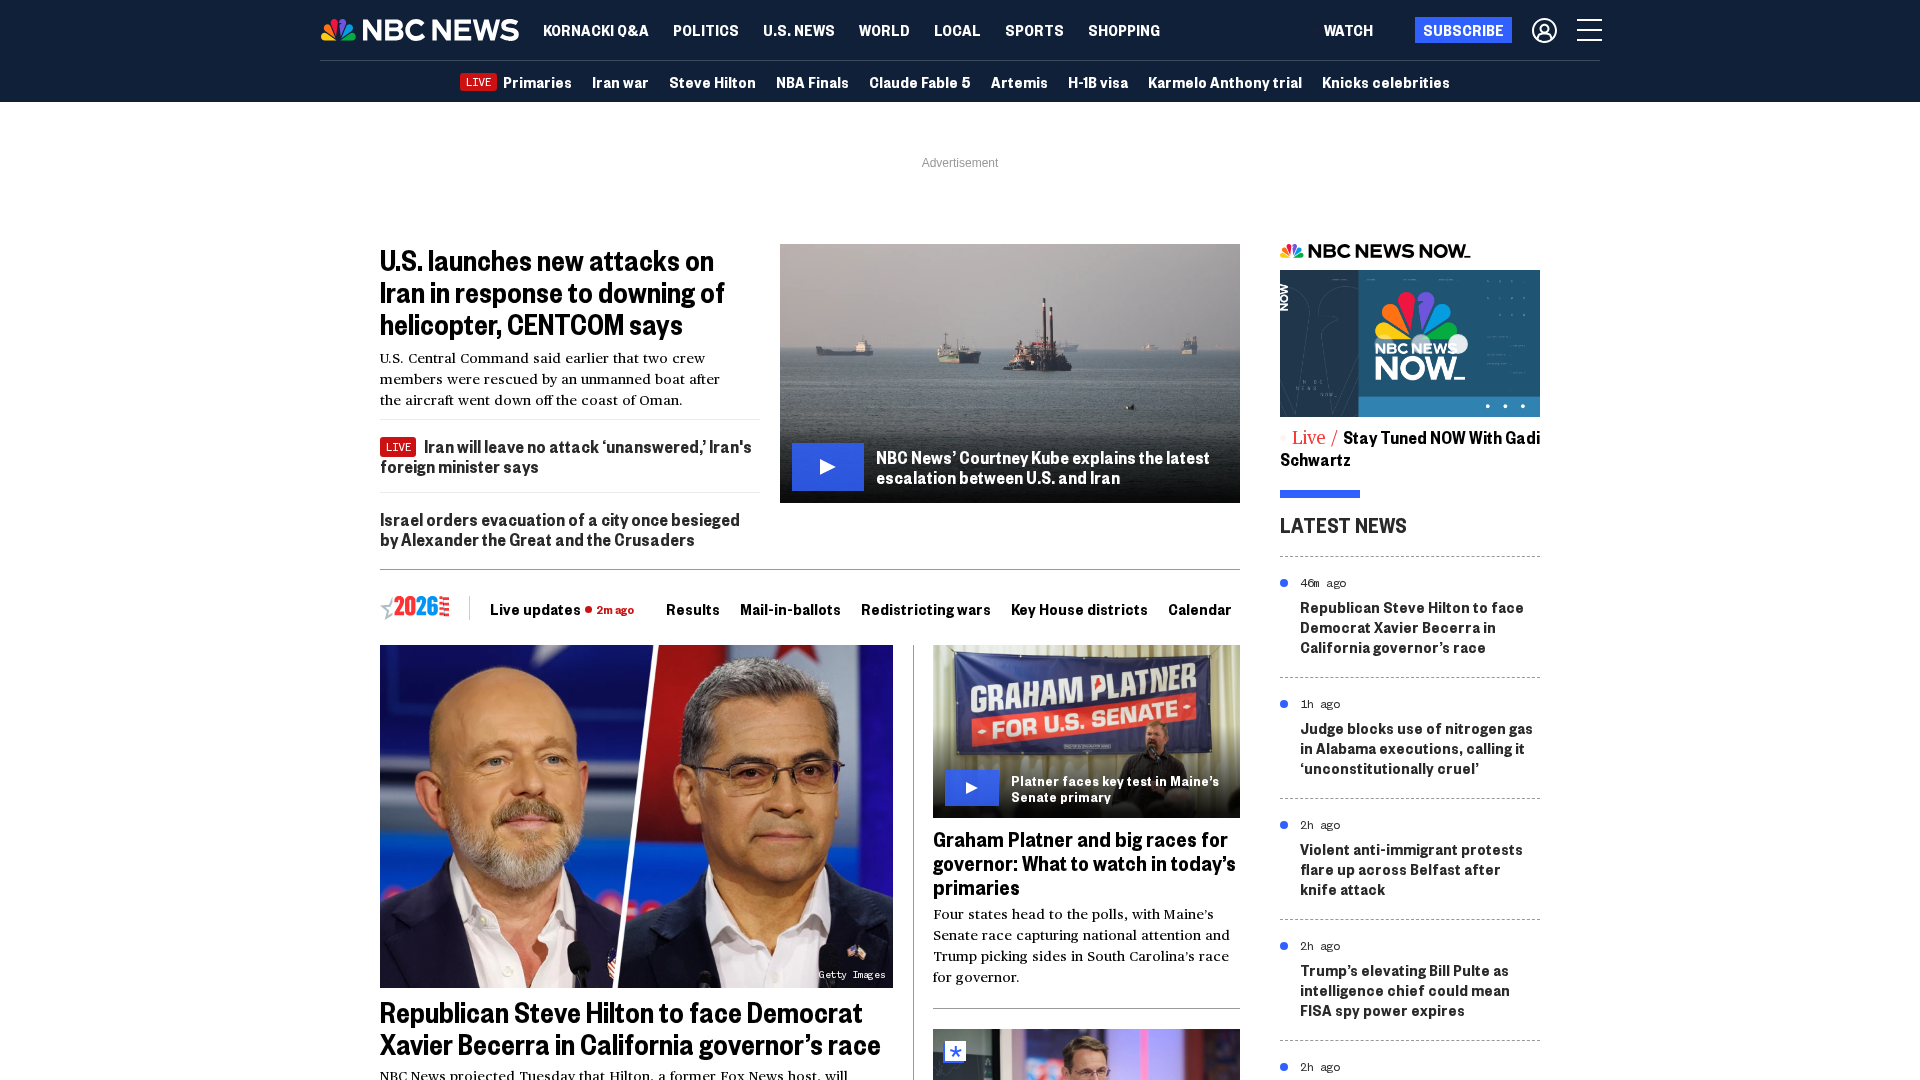
Task: Click the U.S. Central Command summary text
Action: pyautogui.click(x=550, y=379)
